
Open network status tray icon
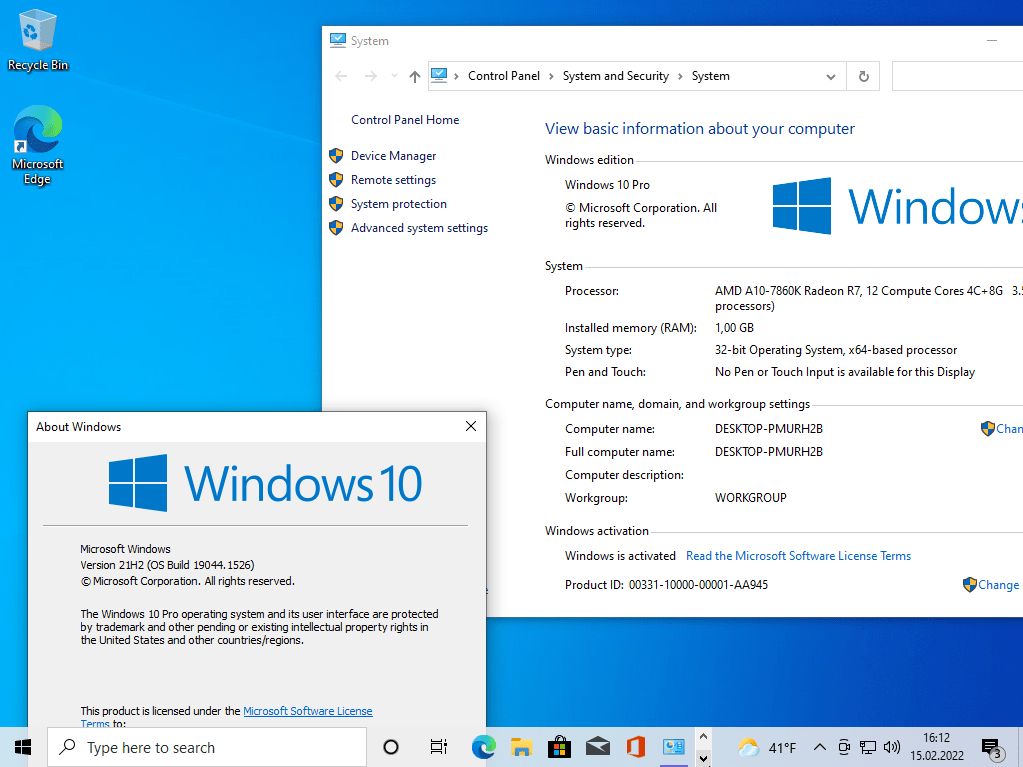point(868,747)
